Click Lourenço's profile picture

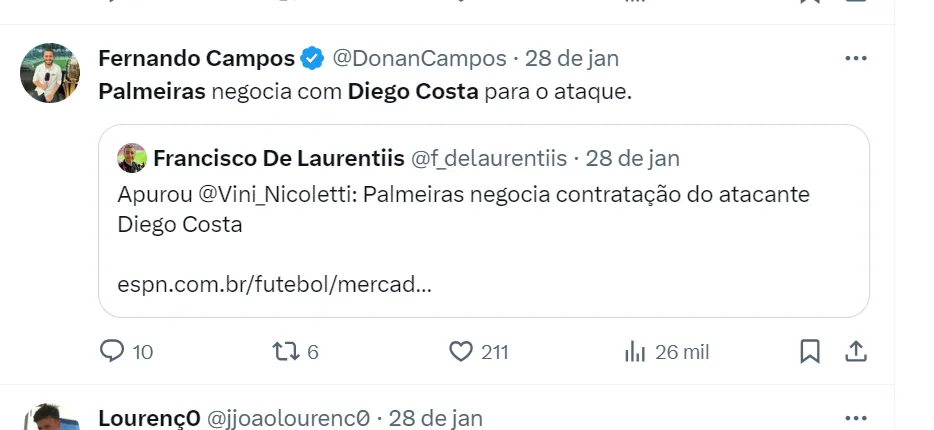pyautogui.click(x=50, y=420)
